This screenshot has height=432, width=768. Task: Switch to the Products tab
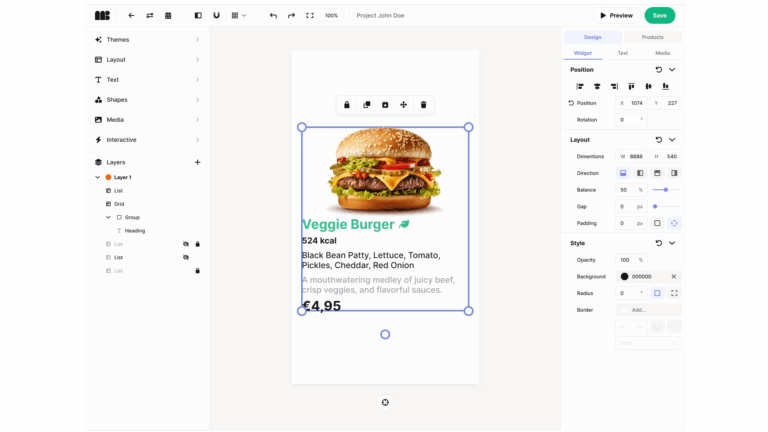click(x=652, y=37)
